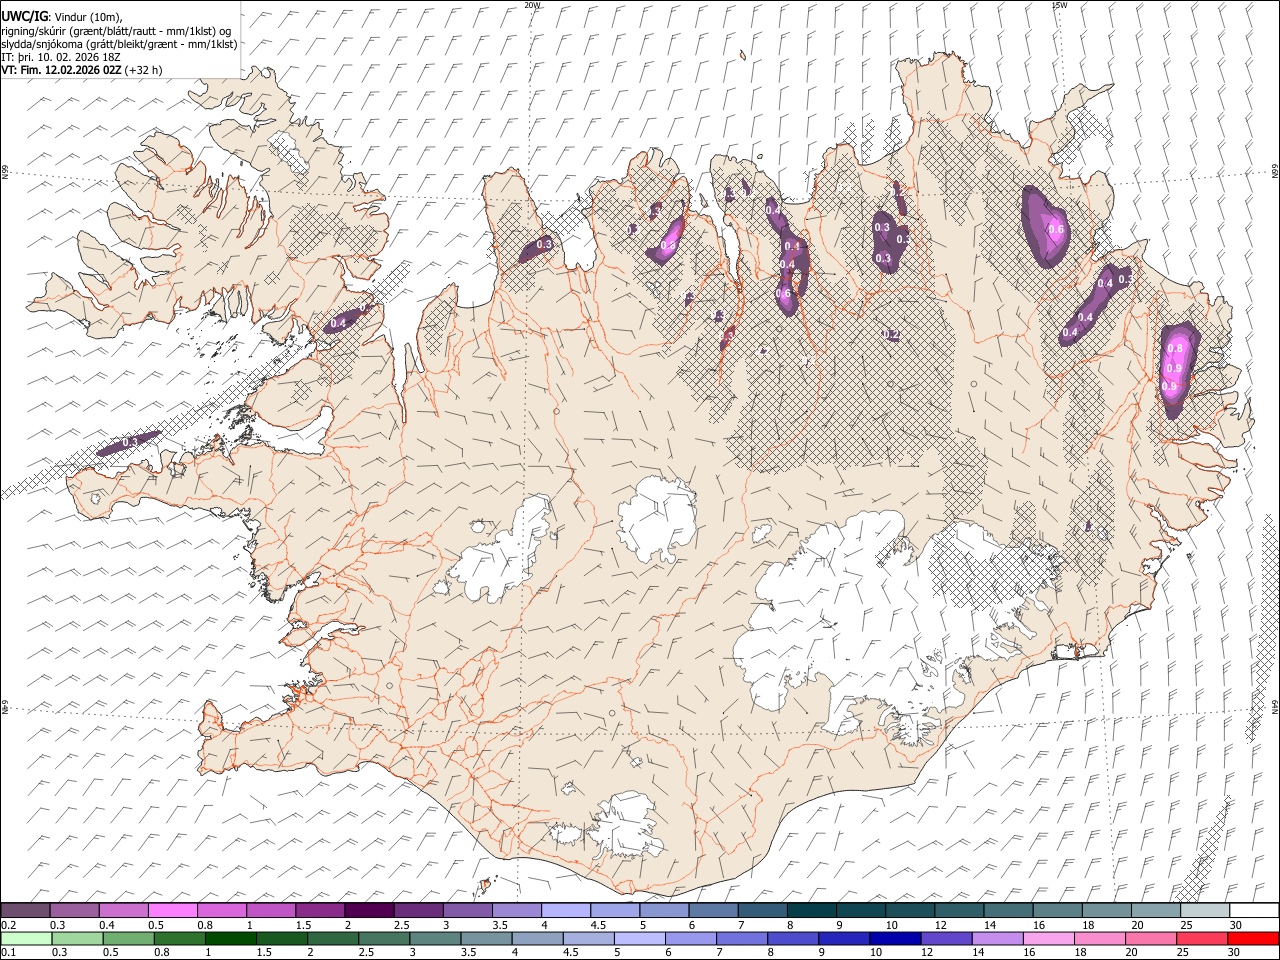Viewport: 1280px width, 960px height.
Task: Pick the pale grey swatch at 25 on the snow scale
Action: 1204,910
